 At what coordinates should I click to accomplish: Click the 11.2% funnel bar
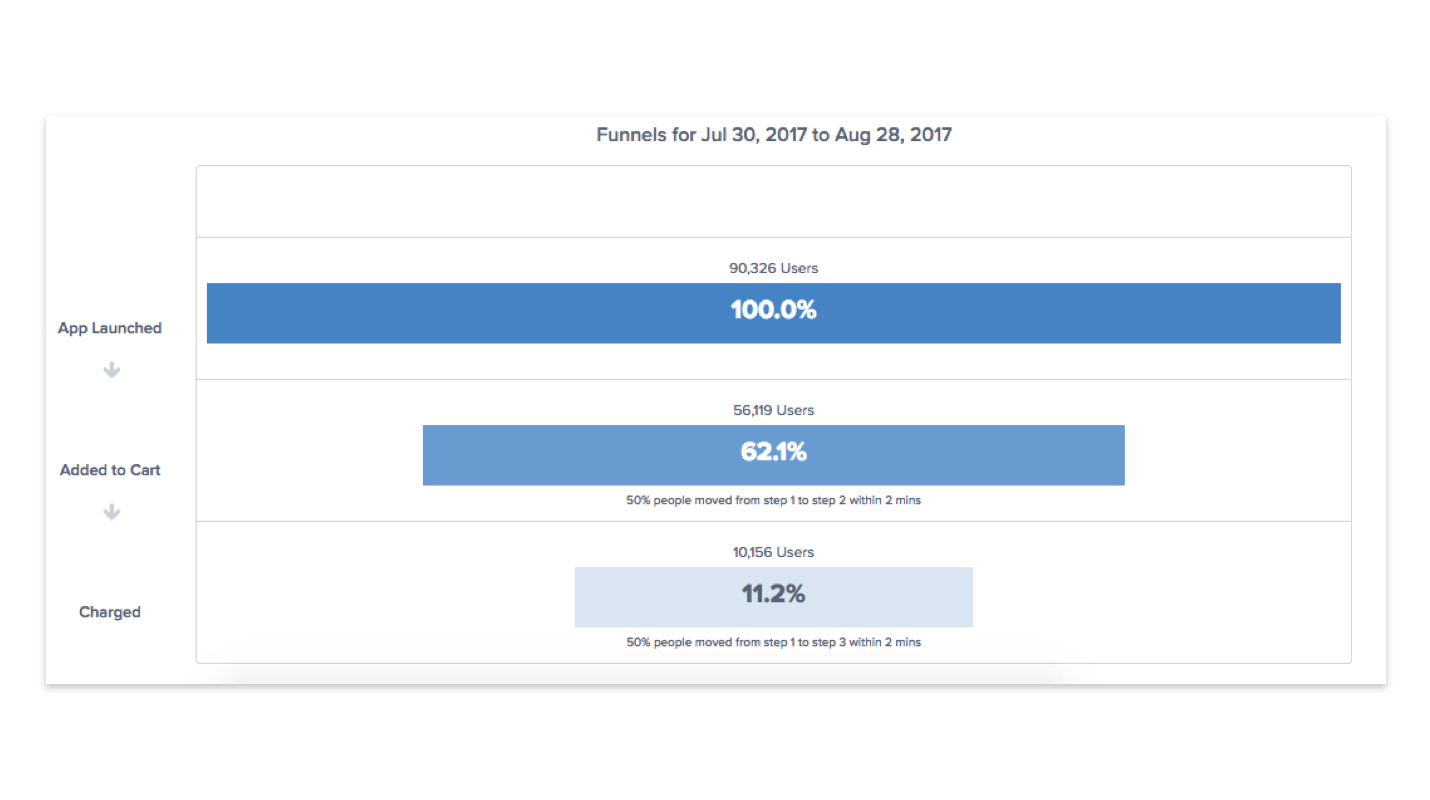(x=773, y=597)
